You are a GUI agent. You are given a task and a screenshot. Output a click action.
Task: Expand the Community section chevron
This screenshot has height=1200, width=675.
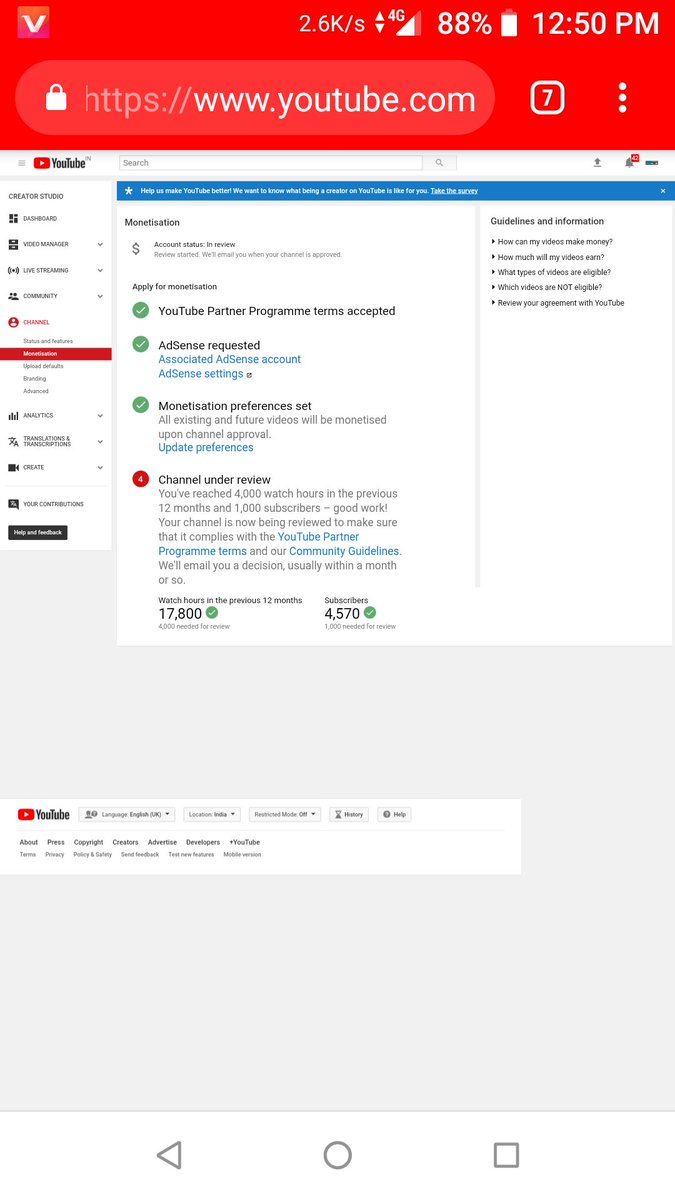pyautogui.click(x=100, y=296)
